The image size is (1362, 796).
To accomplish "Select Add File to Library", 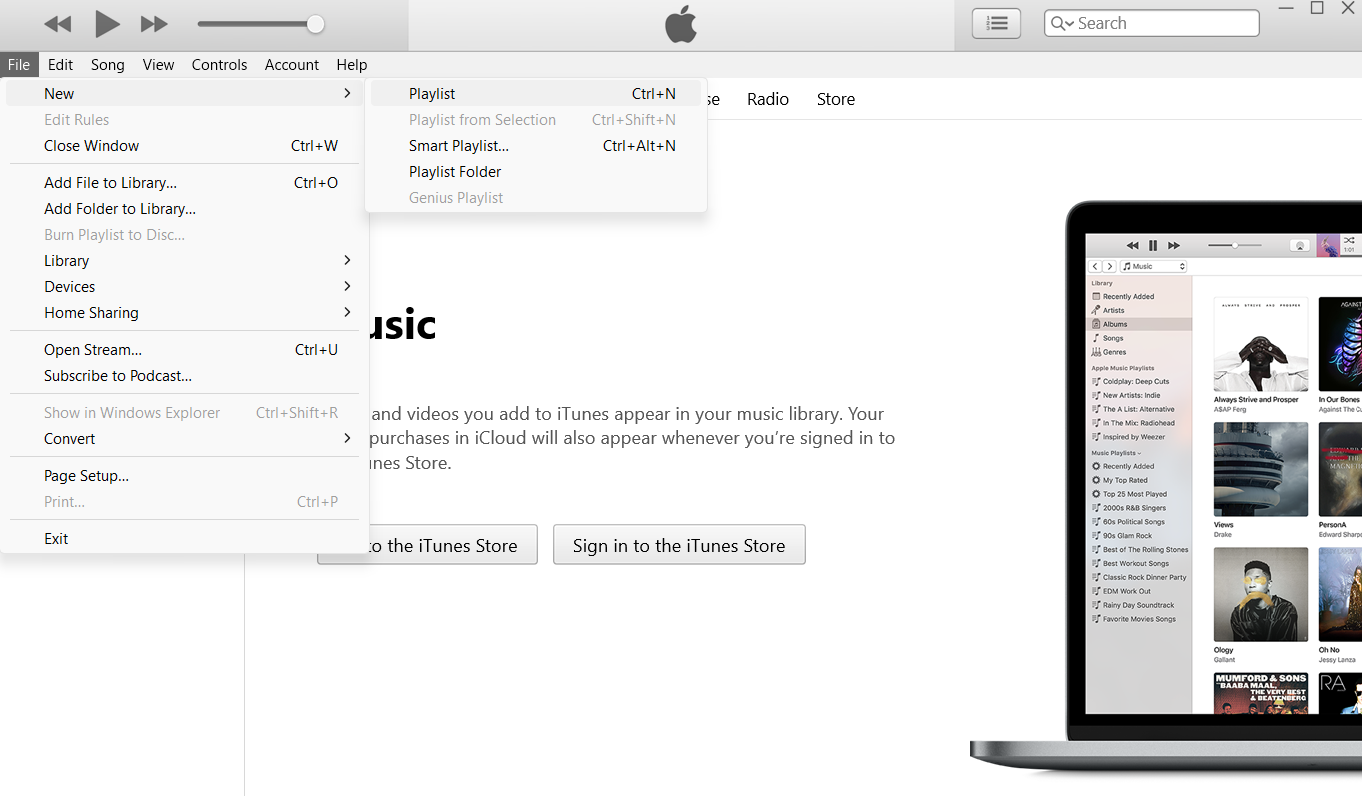I will (x=184, y=182).
